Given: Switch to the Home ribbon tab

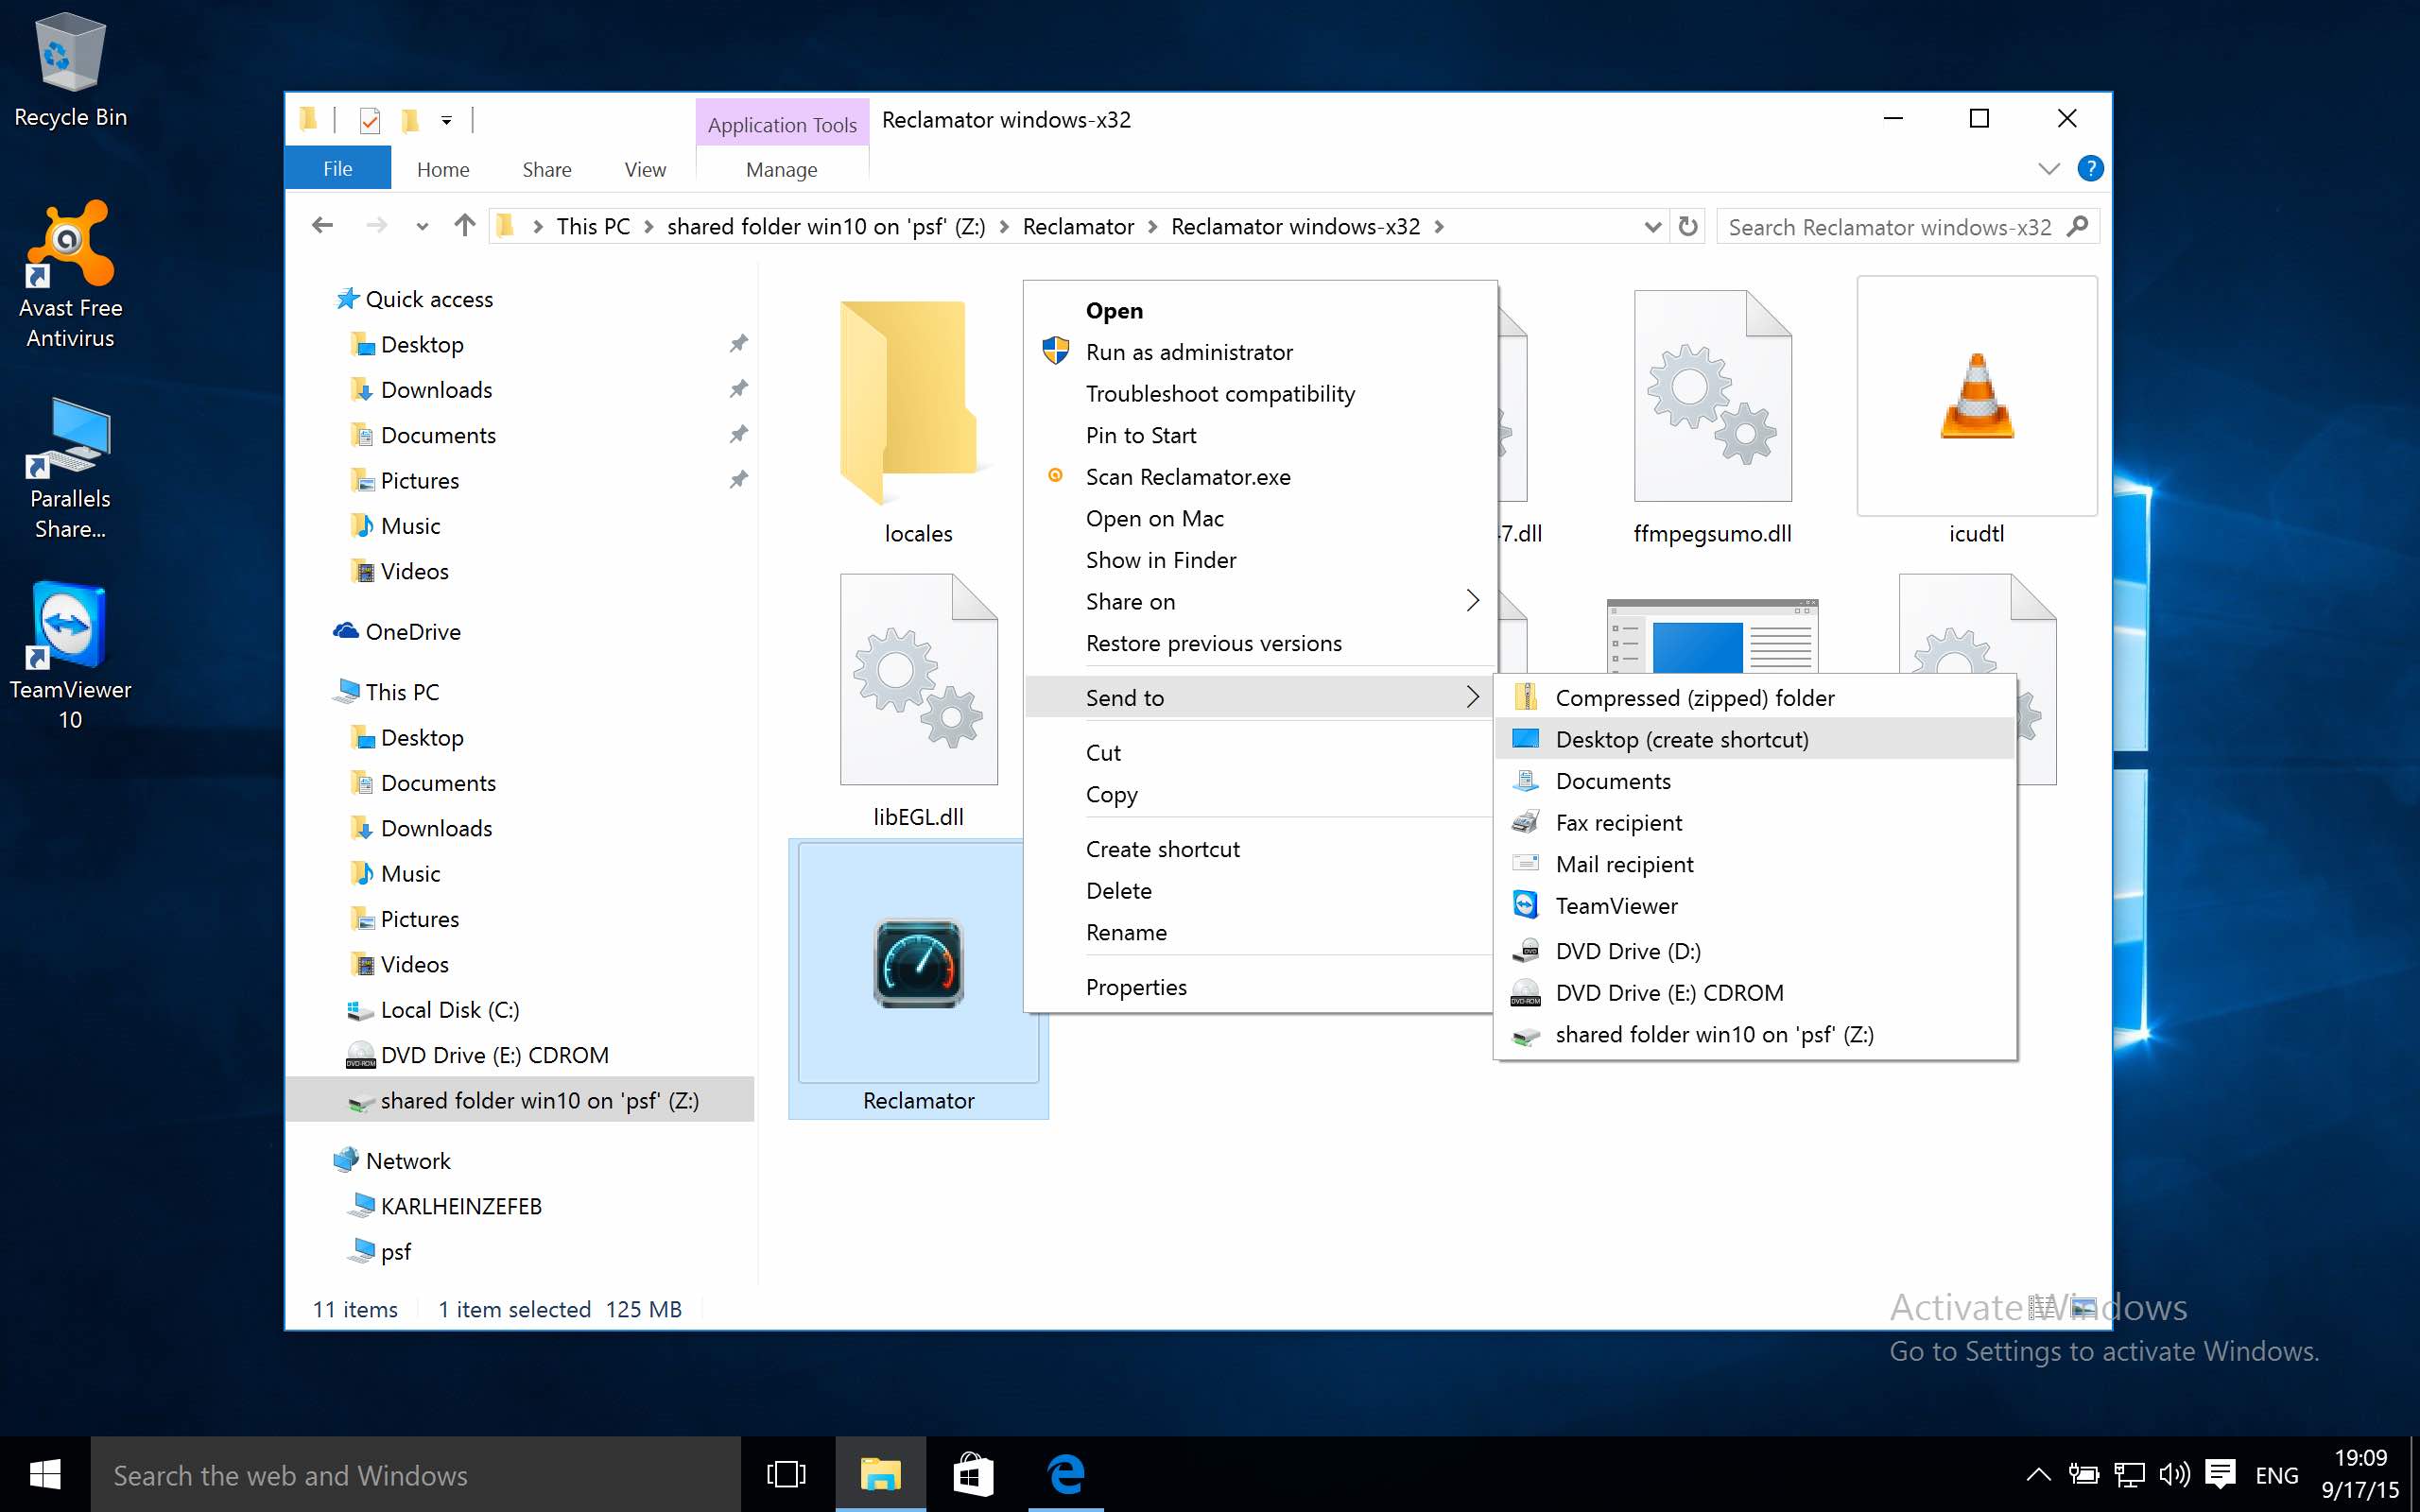Looking at the screenshot, I should [x=443, y=169].
